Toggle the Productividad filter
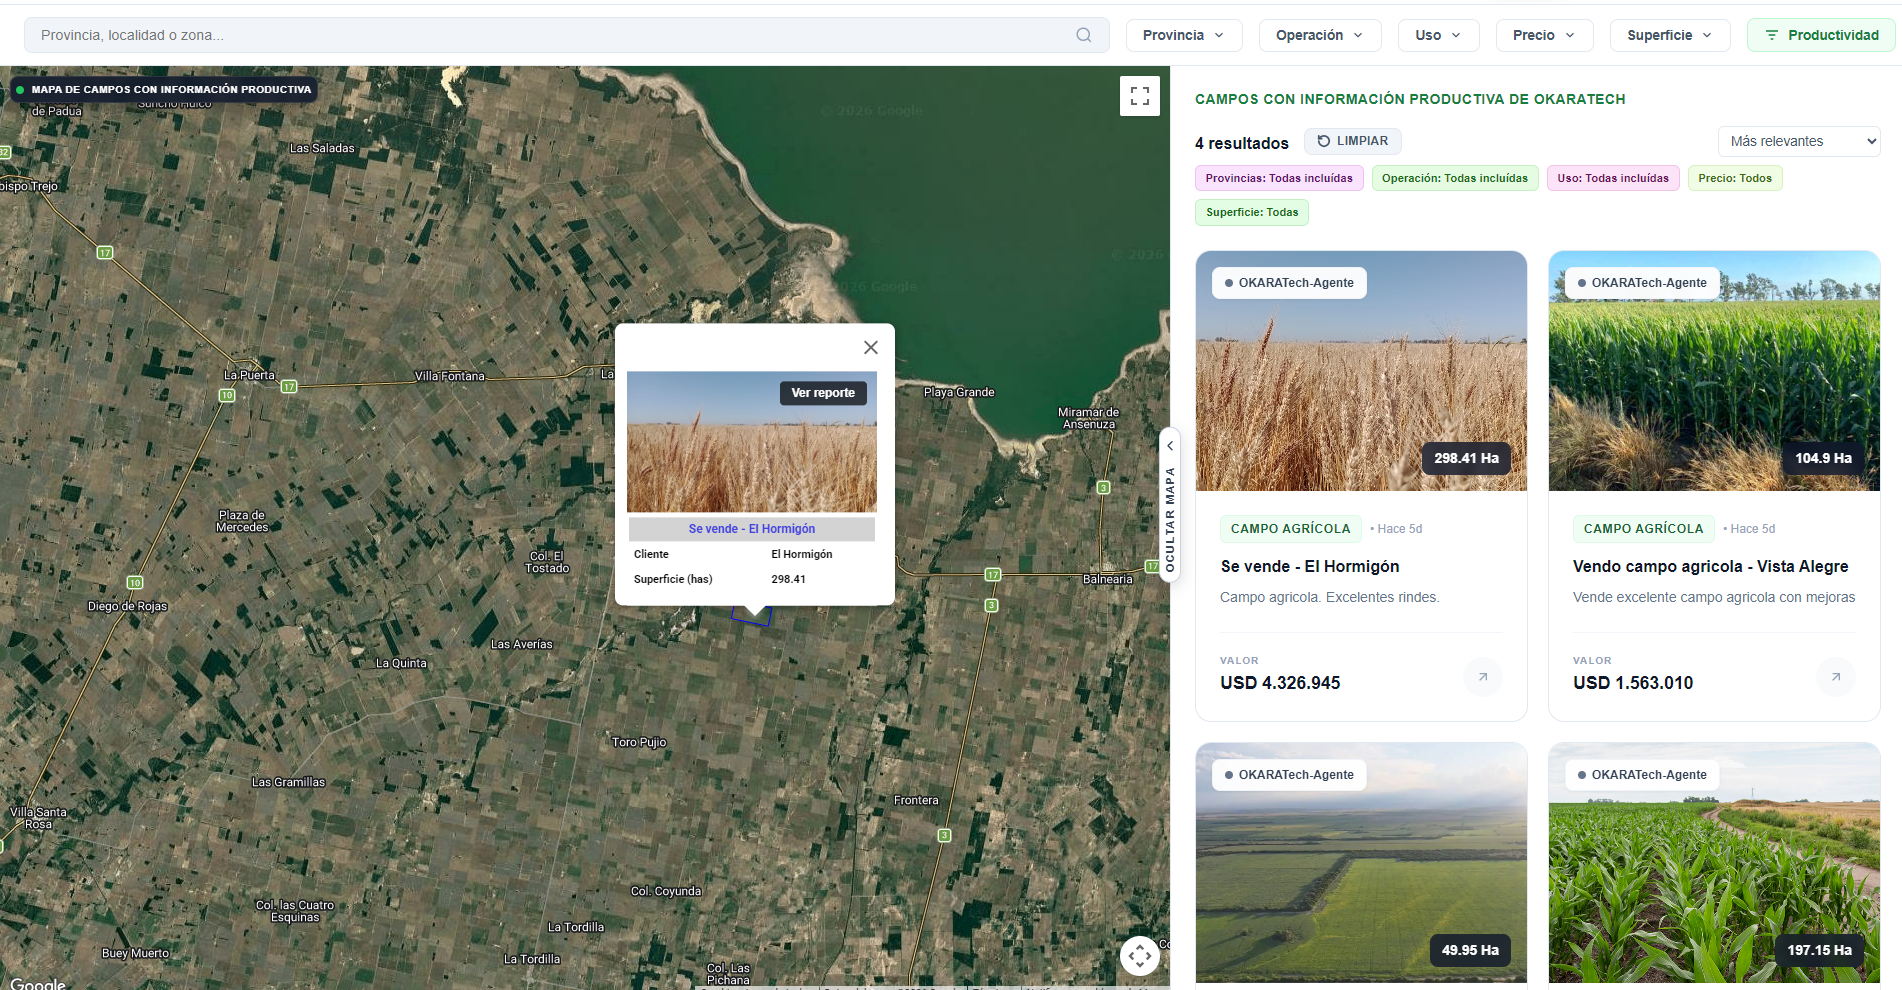Viewport: 1902px width, 990px height. [1822, 35]
